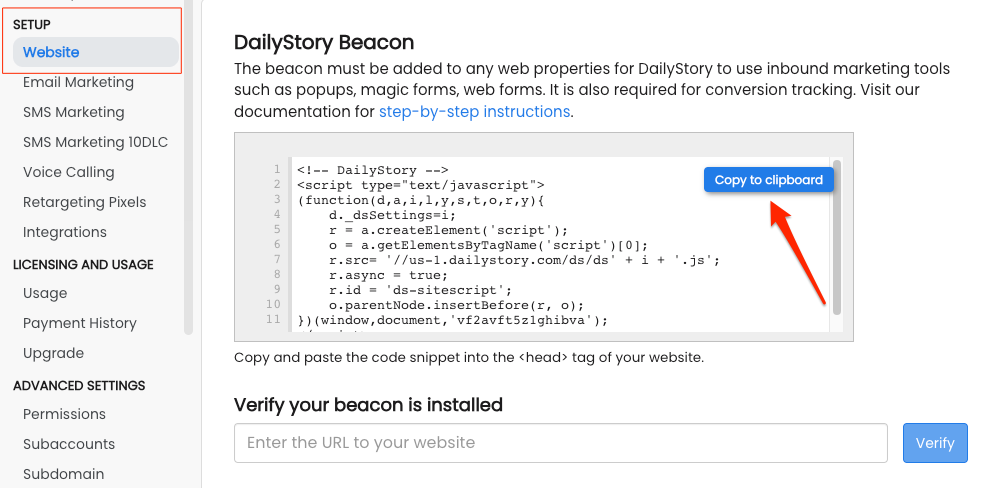Open Permissions settings

[64, 414]
